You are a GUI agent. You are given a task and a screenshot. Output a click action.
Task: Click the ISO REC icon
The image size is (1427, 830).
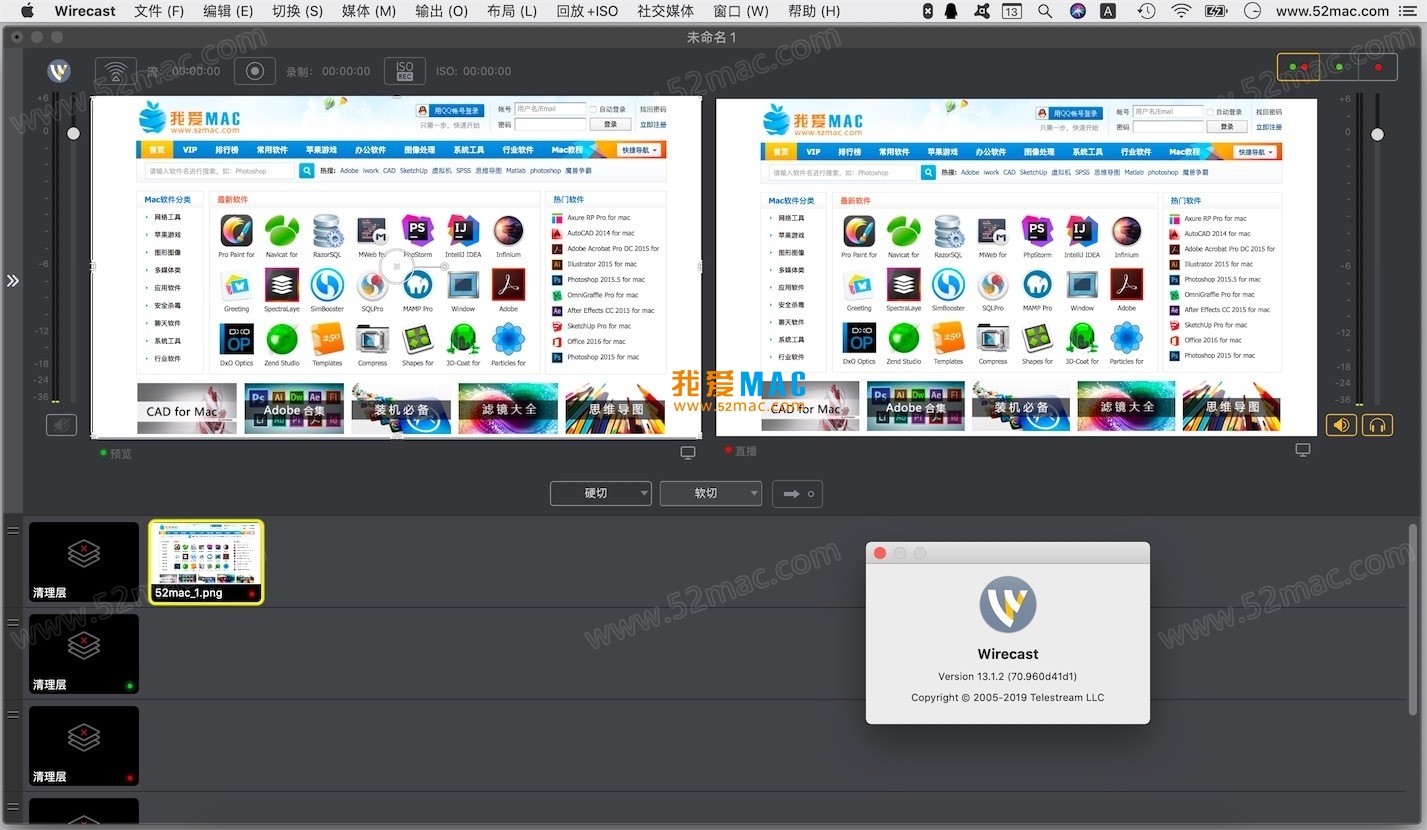(404, 70)
